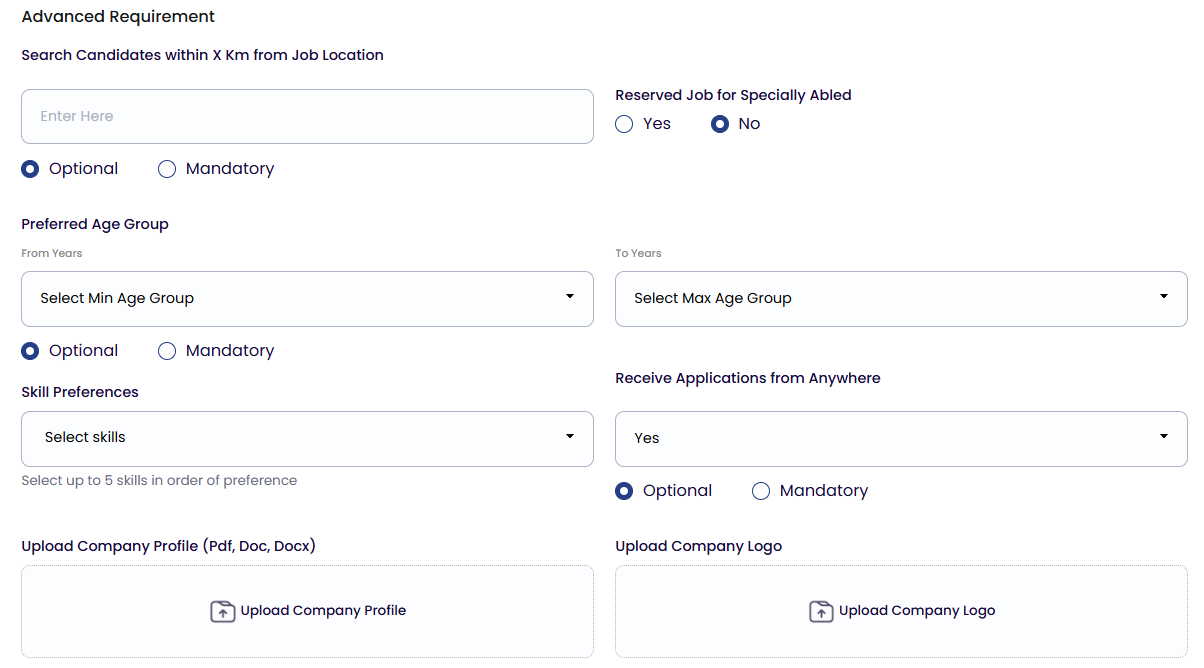The height and width of the screenshot is (668, 1204).
Task: Mark Preferred Age Group as Mandatory
Action: pyautogui.click(x=168, y=351)
